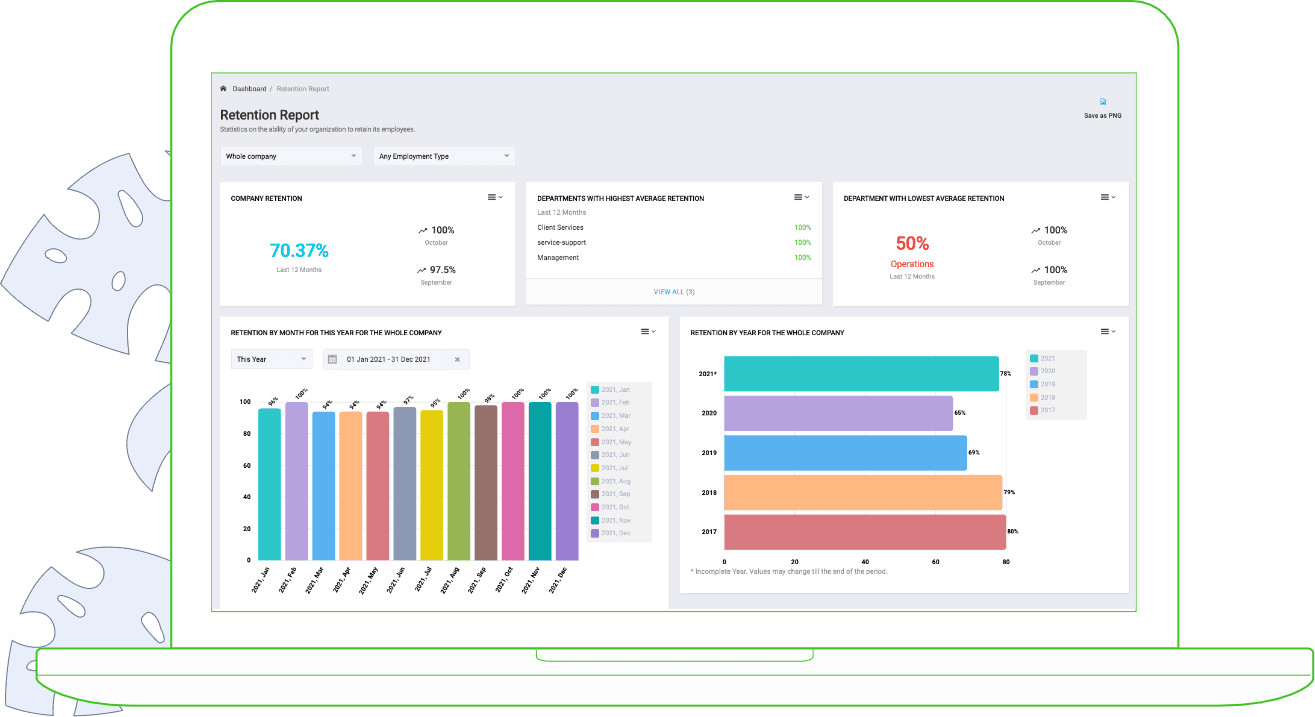Click the Retention Report page heading
The image size is (1315, 717).
pyautogui.click(x=270, y=115)
